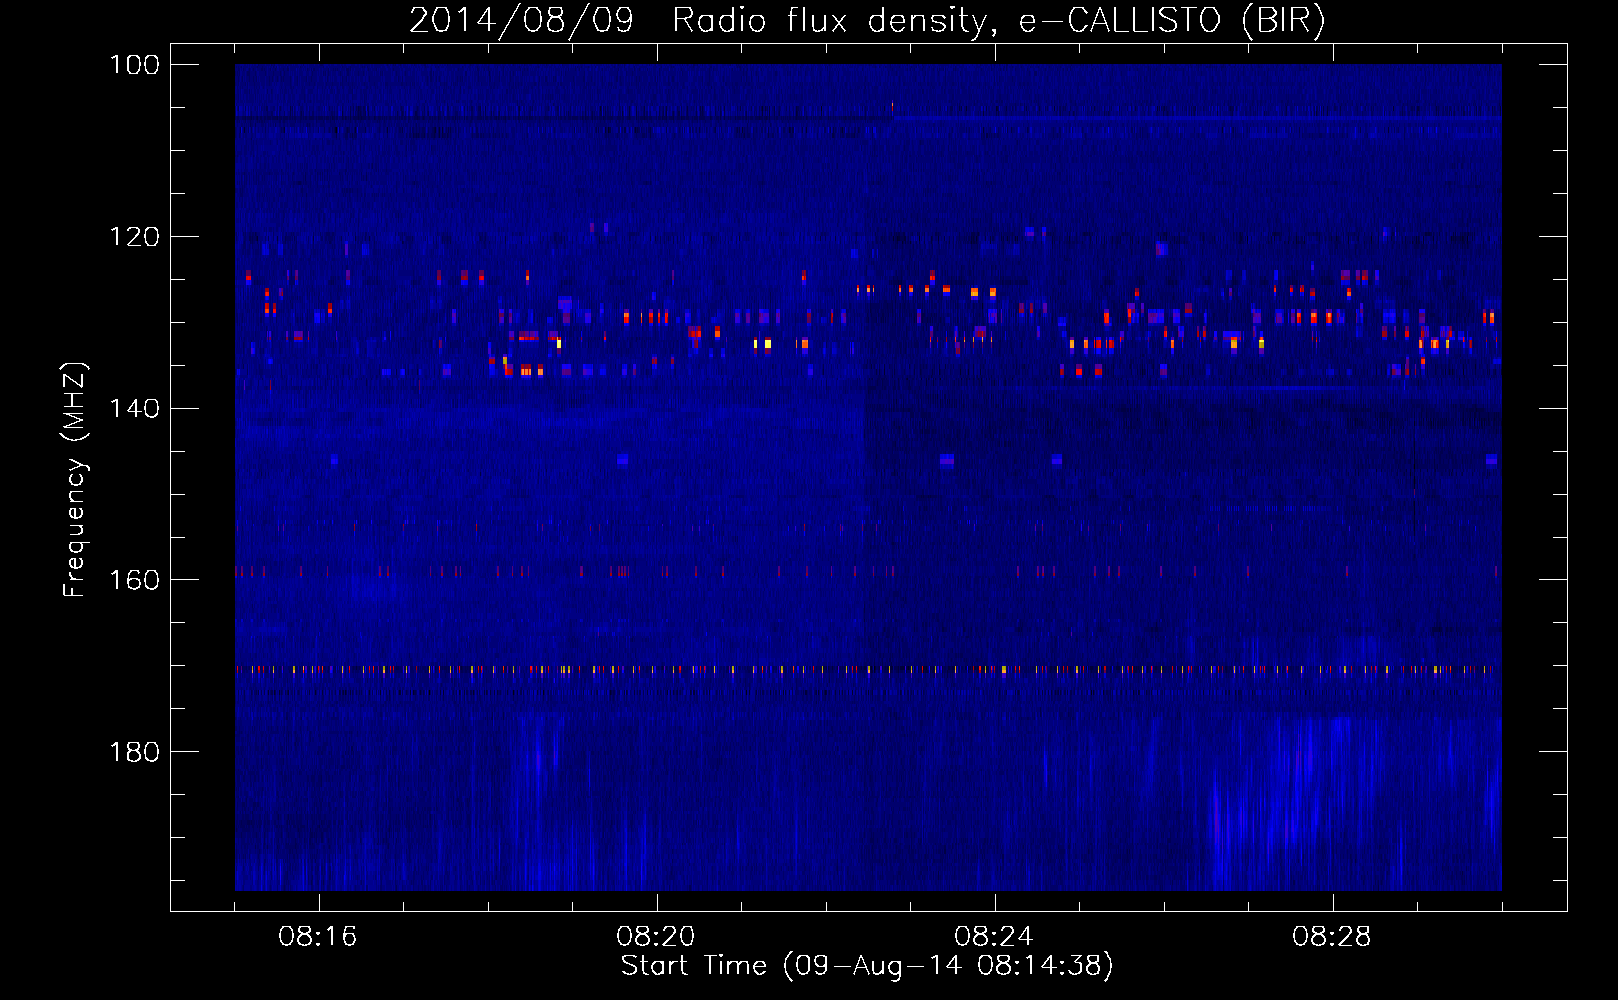Click the 'Start Time (09-Aug-14 08:14:38)' label
The height and width of the screenshot is (1000, 1618).
pyautogui.click(x=867, y=966)
